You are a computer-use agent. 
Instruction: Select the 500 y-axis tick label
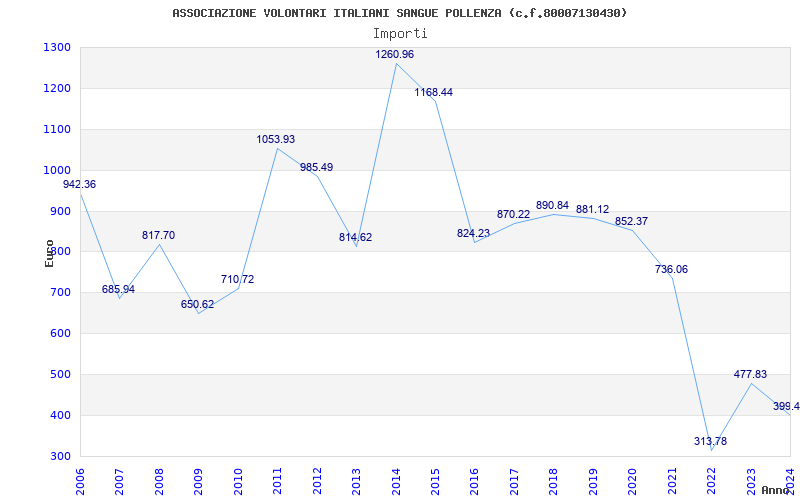[x=60, y=374]
